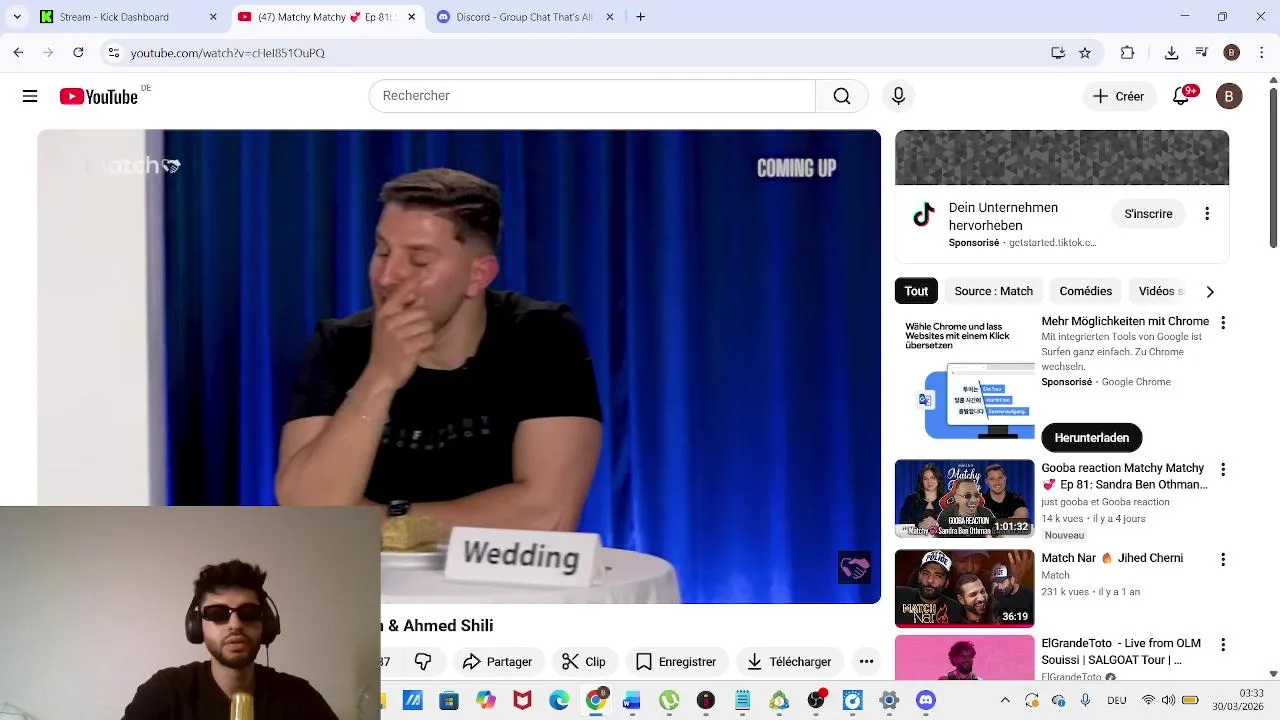1280x720 pixels.
Task: Close the Kick Dashboard tab
Action: (x=213, y=17)
